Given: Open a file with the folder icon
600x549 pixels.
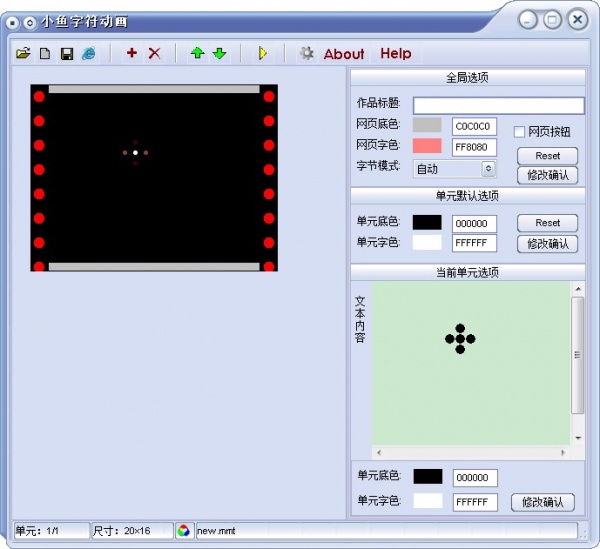Looking at the screenshot, I should (x=23, y=53).
